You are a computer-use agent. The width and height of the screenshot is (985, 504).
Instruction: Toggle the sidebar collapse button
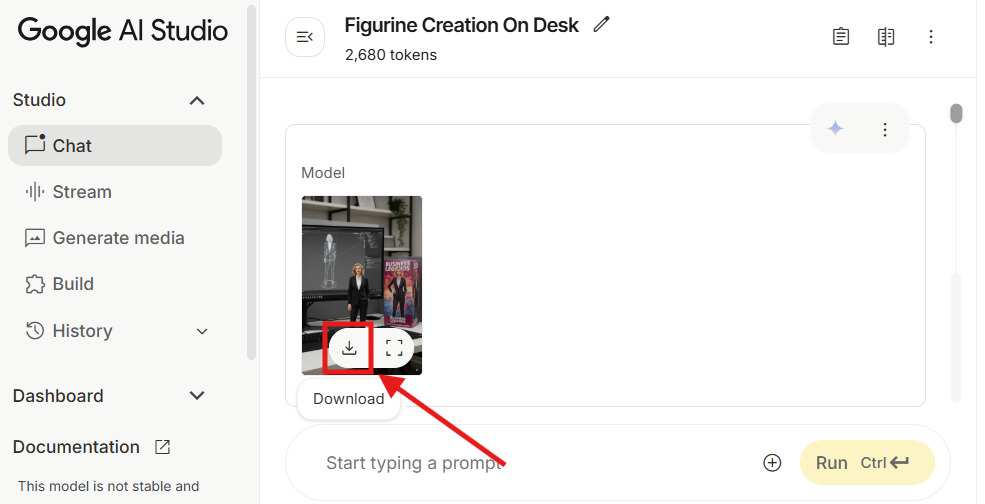[x=305, y=37]
